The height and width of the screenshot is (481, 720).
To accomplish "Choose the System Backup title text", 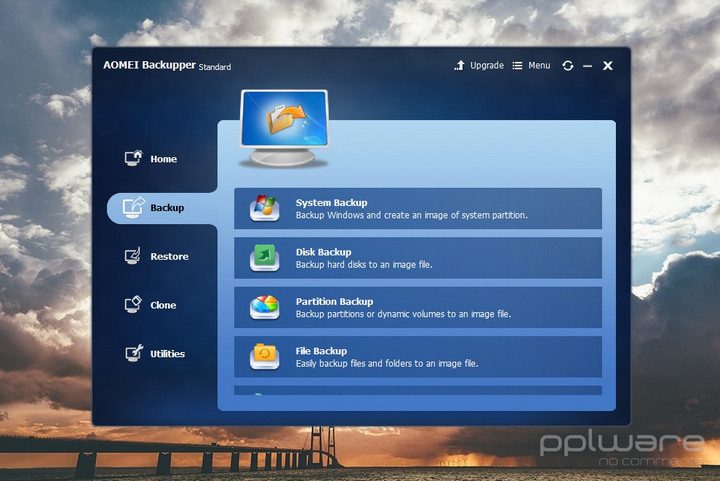I will (331, 203).
